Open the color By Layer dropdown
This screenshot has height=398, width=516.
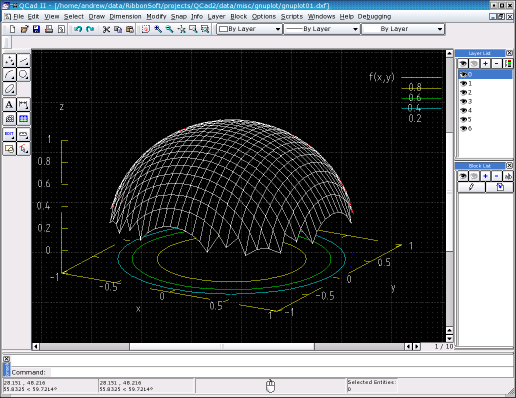249,29
